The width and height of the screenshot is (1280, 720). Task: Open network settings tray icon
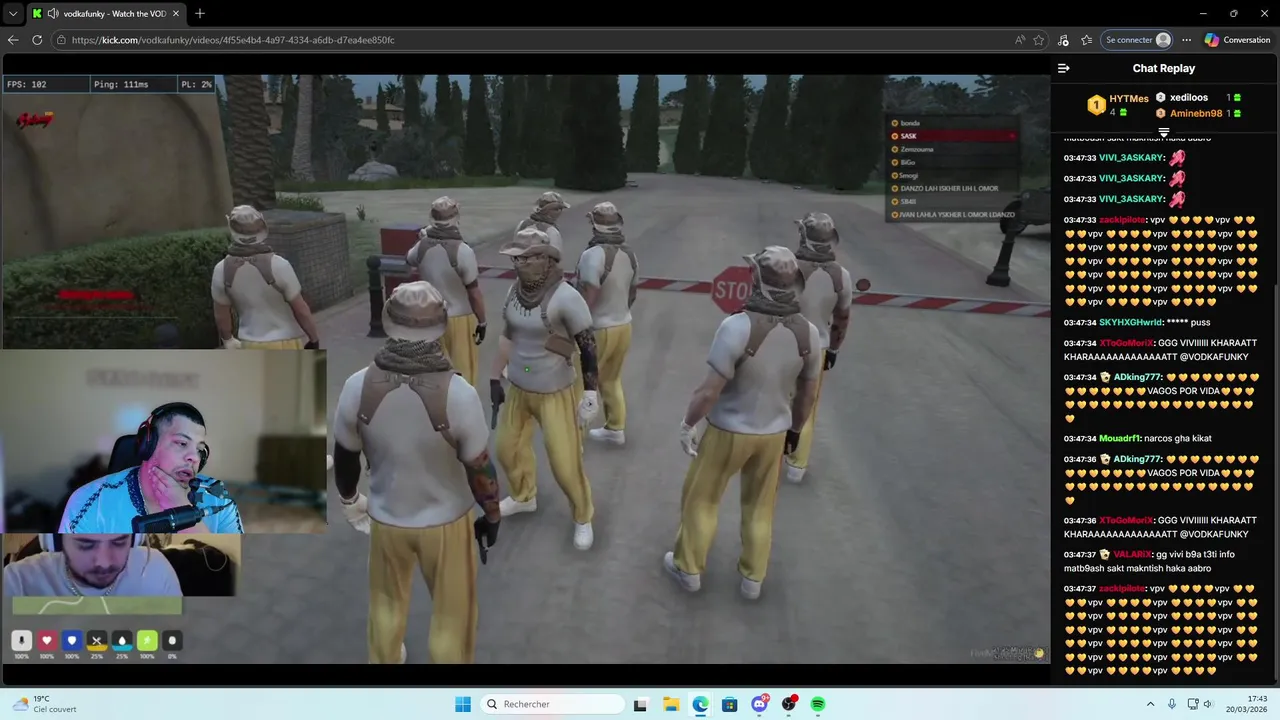pyautogui.click(x=1193, y=704)
